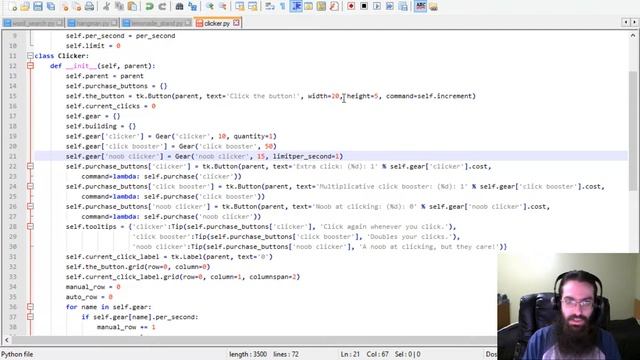Open a file with the folder icon
This screenshot has height=360, width=640.
point(25,6)
